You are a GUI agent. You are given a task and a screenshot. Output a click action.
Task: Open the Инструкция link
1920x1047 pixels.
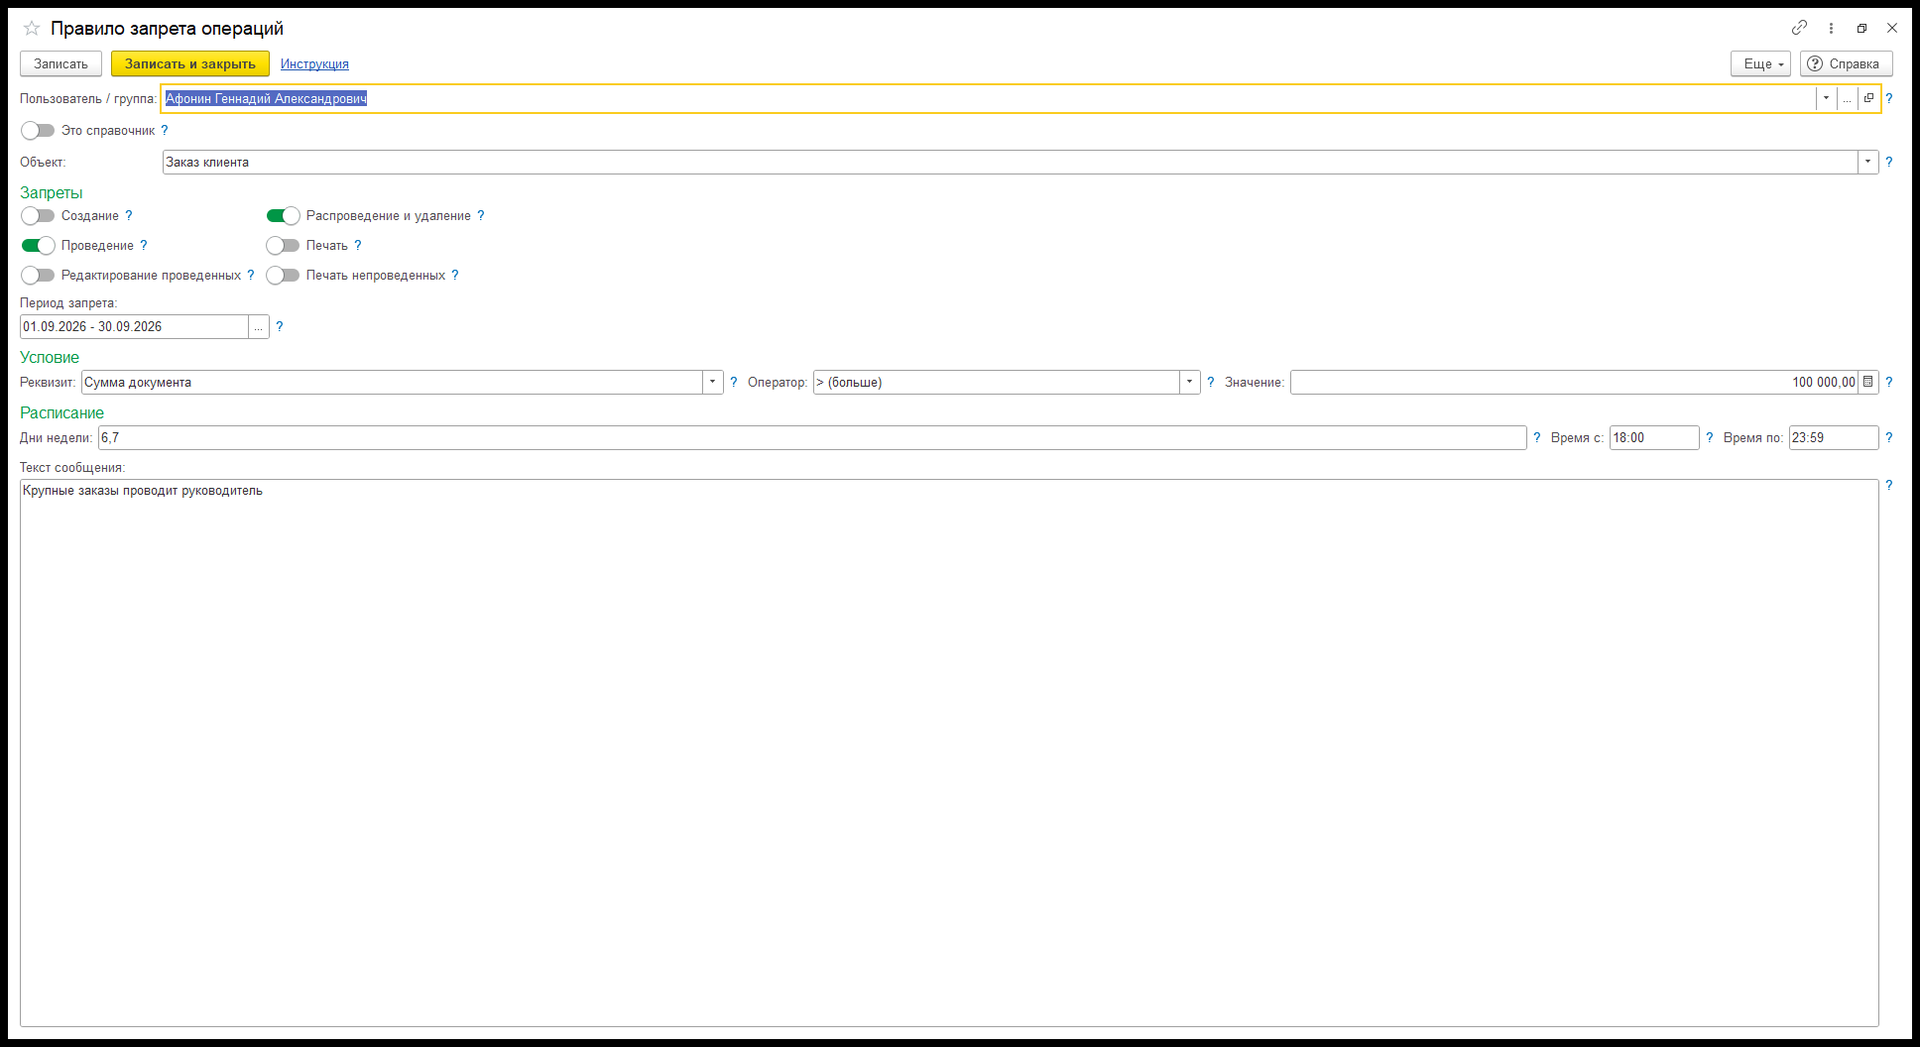click(x=314, y=64)
